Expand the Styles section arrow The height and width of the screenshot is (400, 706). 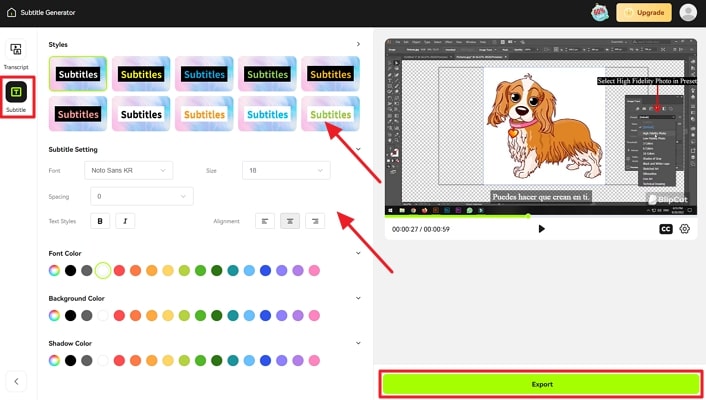358,44
